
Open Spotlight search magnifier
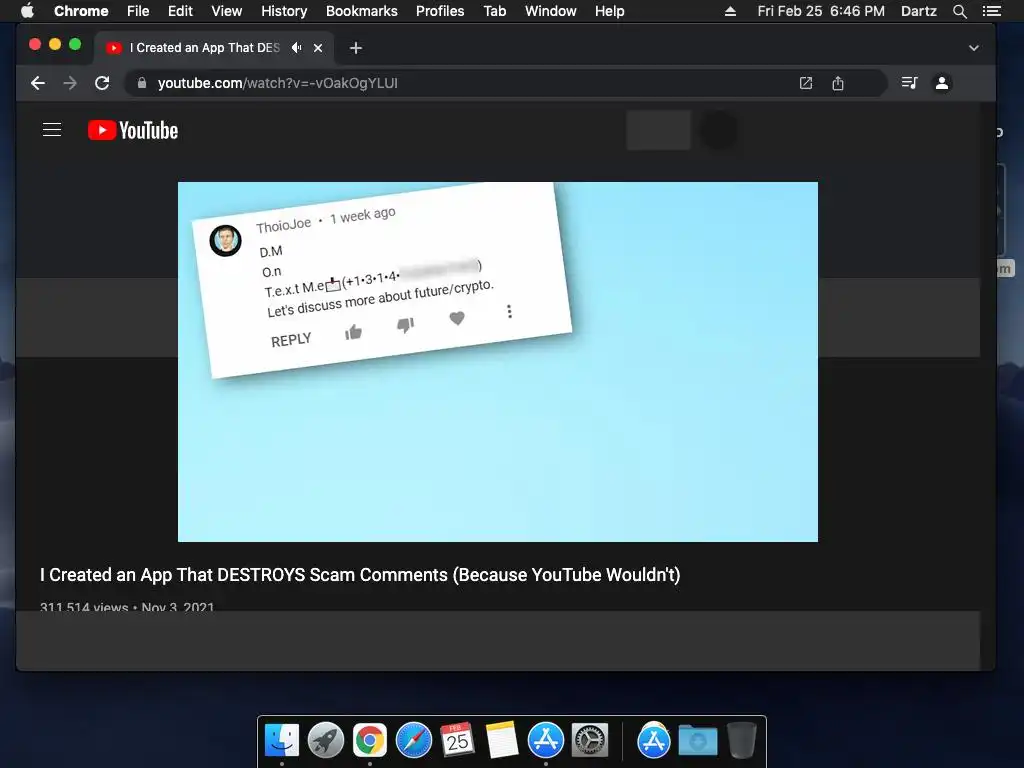point(959,11)
